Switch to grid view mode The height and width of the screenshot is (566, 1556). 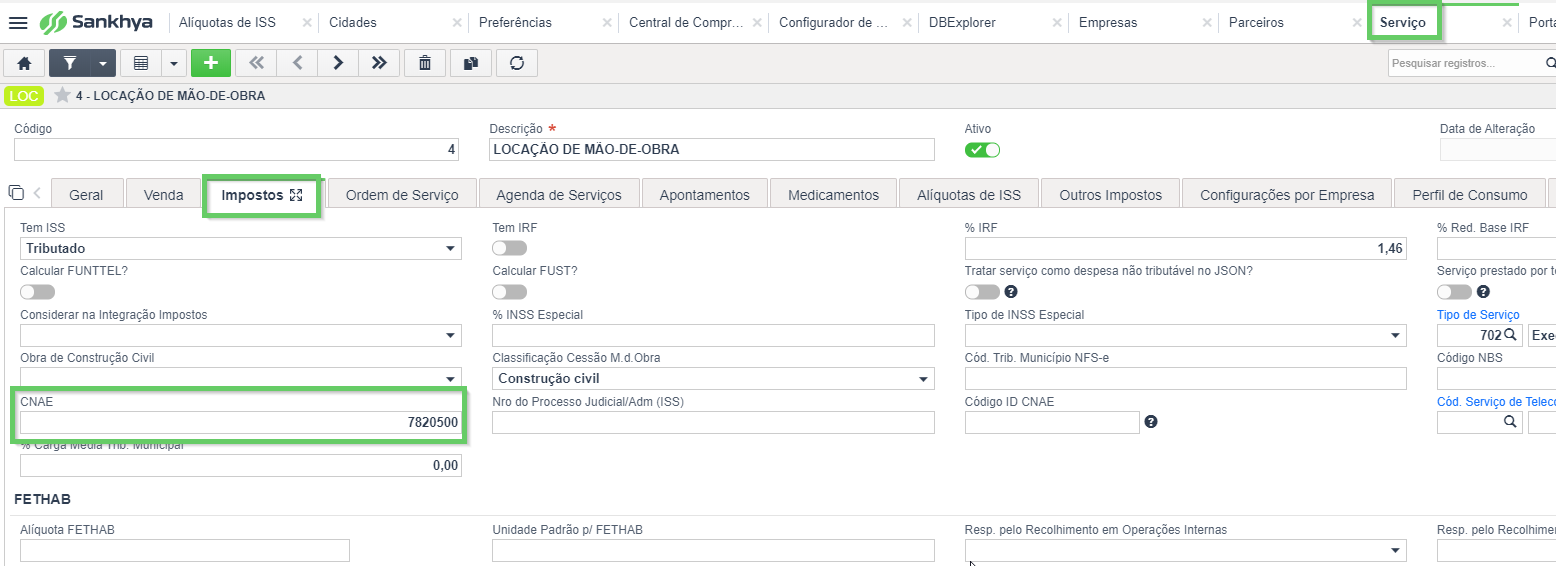coord(141,63)
